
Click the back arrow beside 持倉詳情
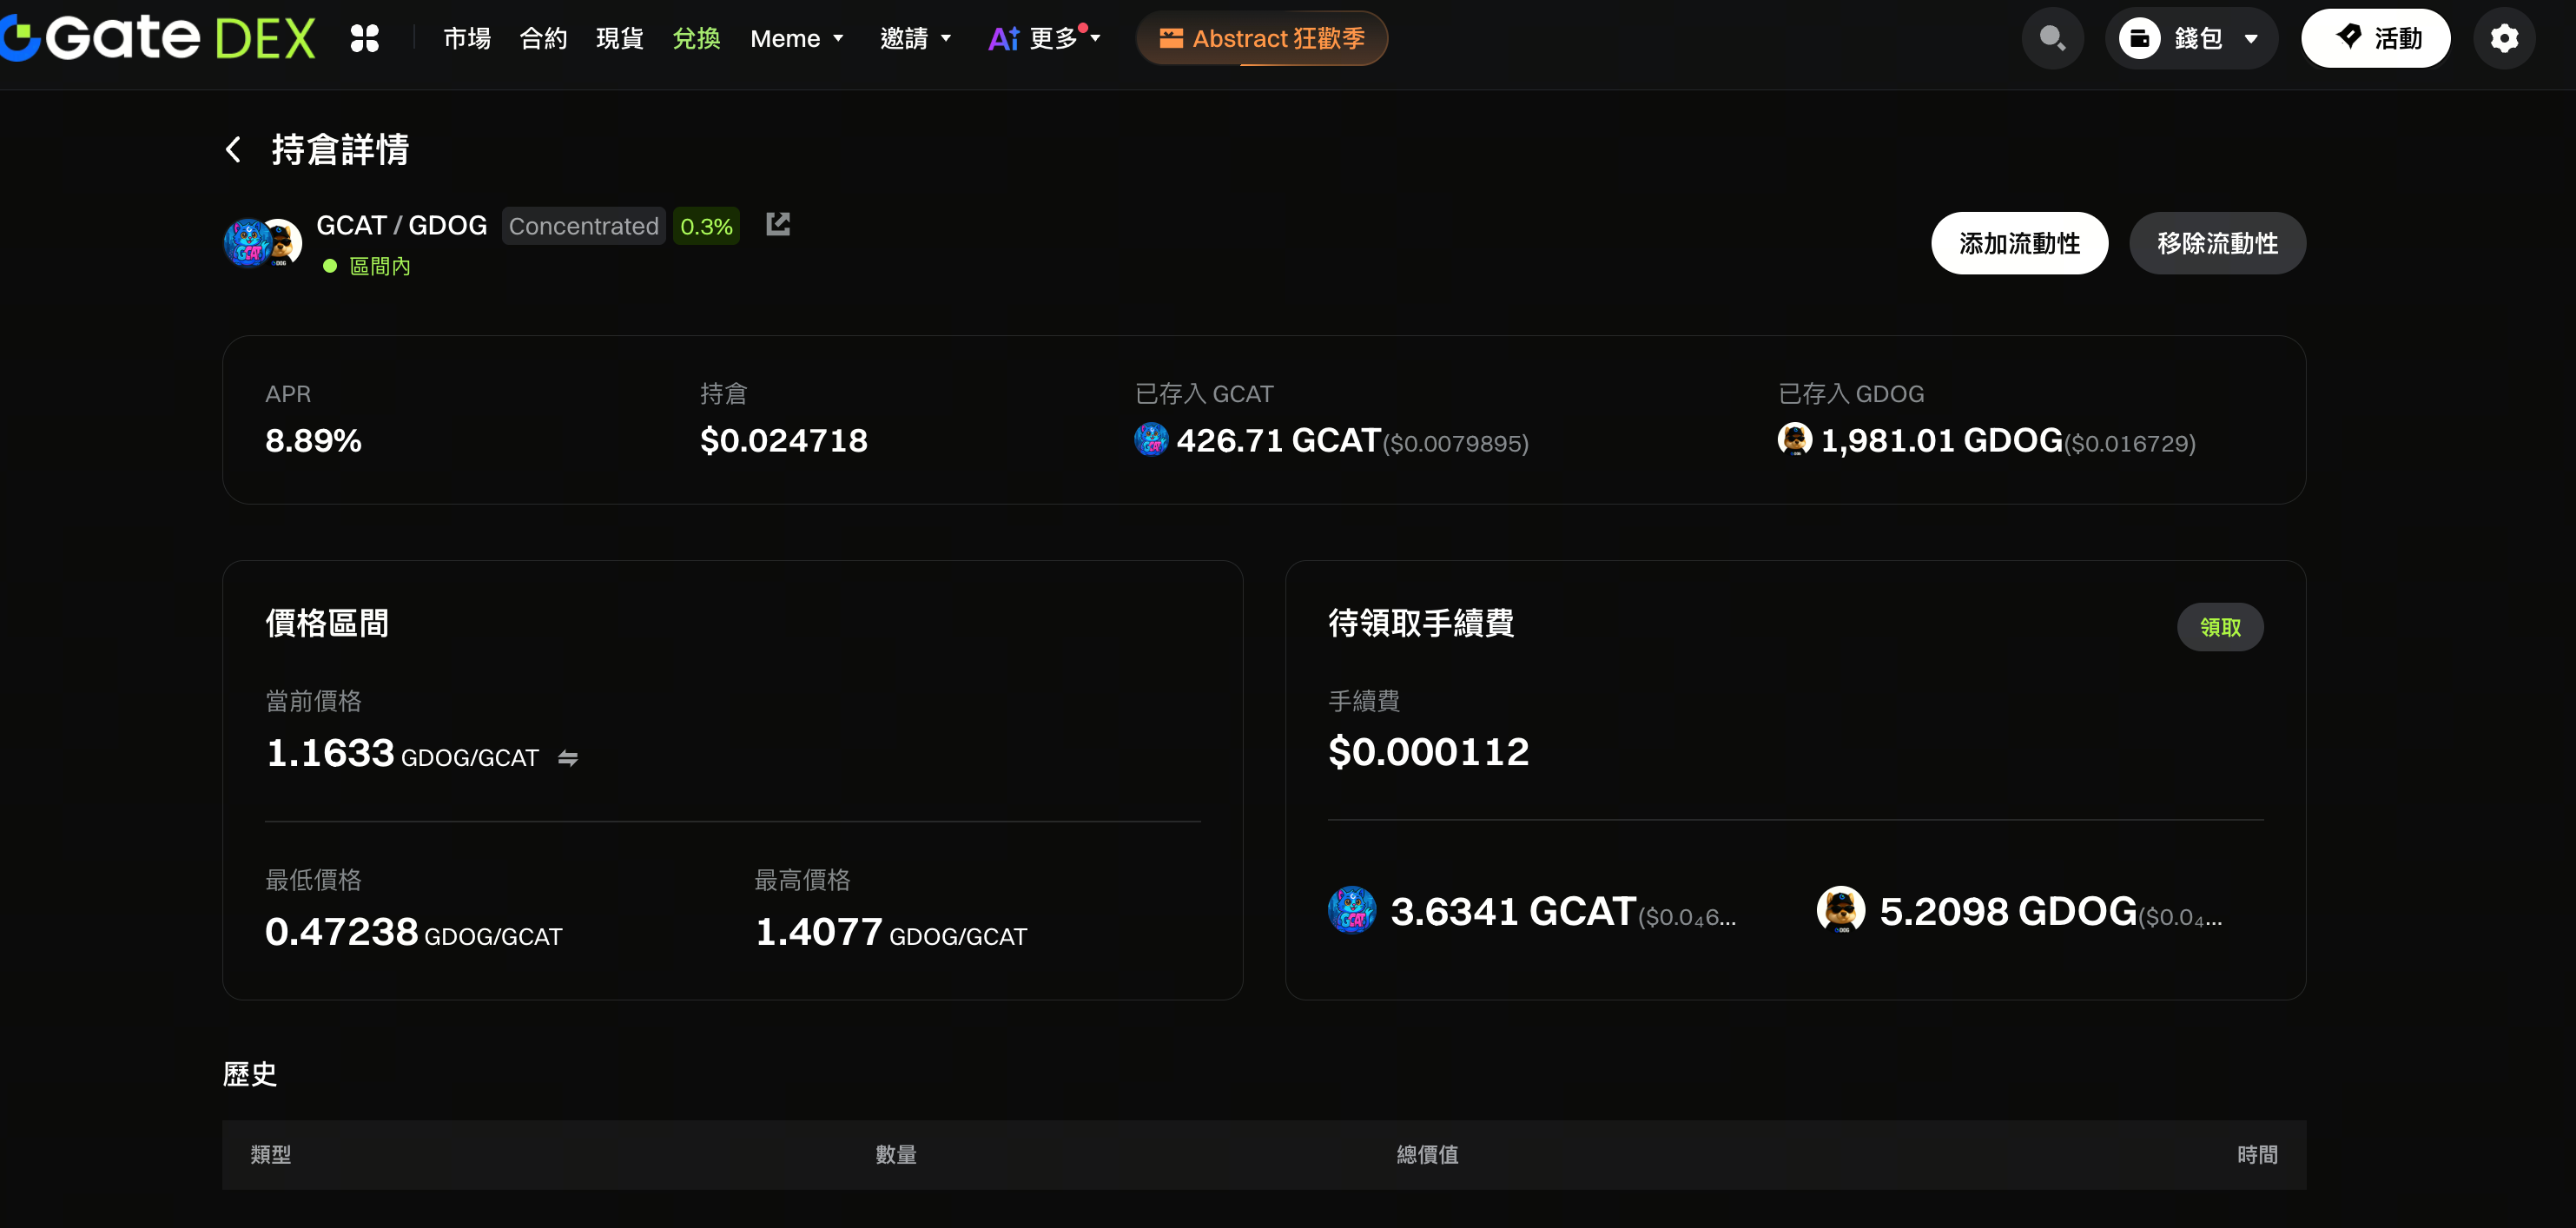(233, 150)
